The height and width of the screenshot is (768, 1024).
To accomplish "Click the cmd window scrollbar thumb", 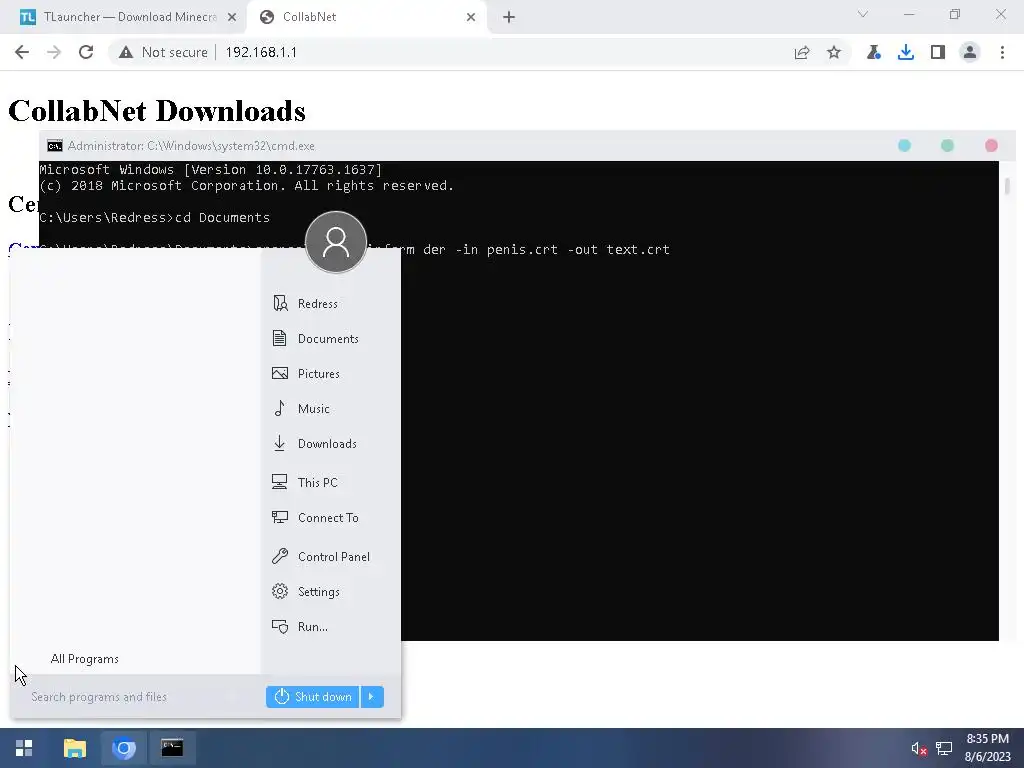I will click(x=1008, y=186).
